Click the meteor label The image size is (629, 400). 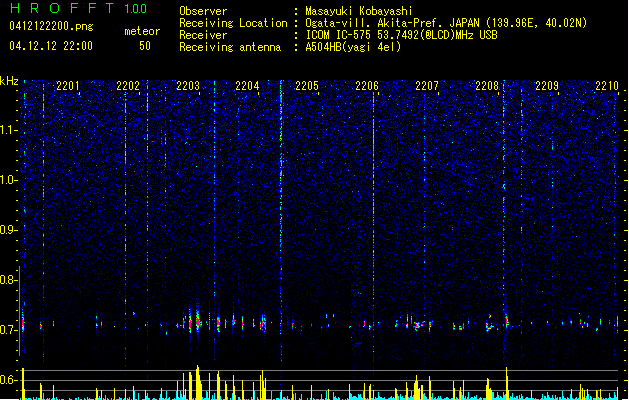pos(142,31)
